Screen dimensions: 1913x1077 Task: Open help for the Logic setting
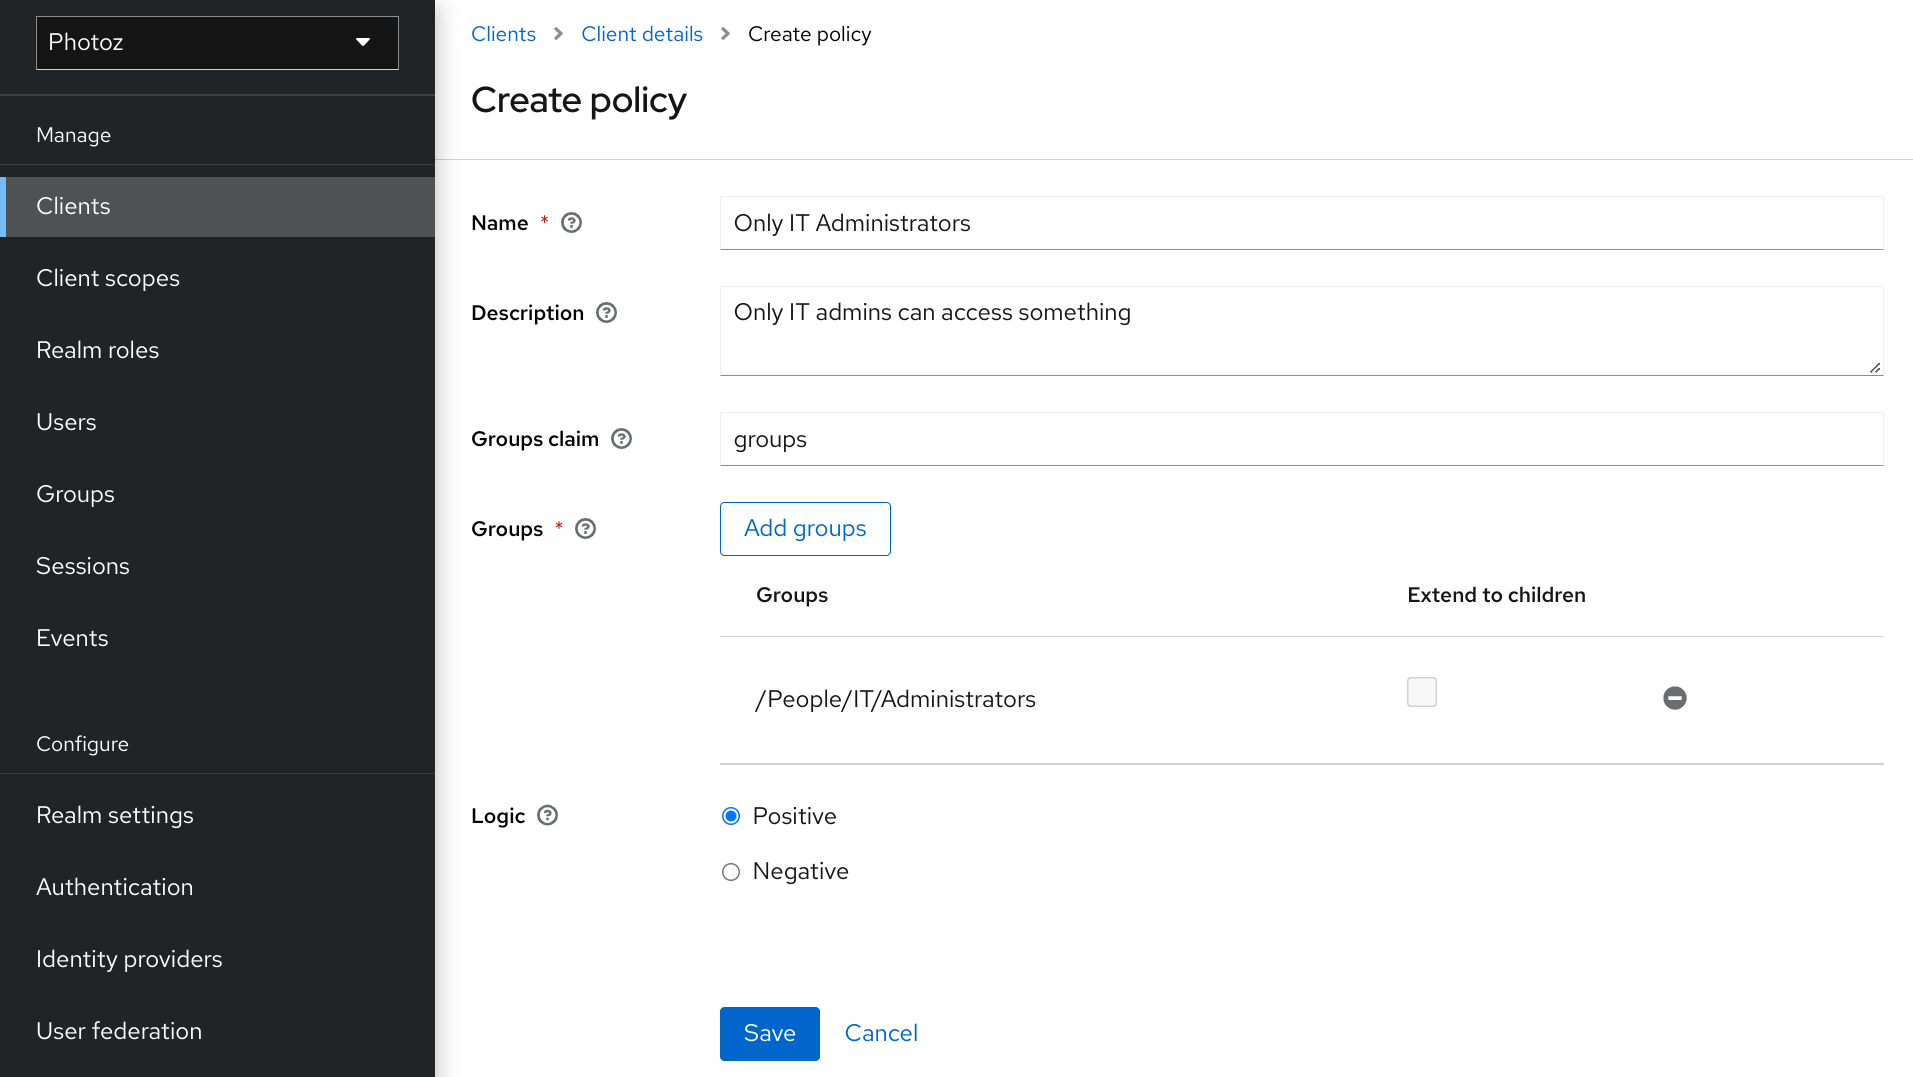tap(547, 816)
